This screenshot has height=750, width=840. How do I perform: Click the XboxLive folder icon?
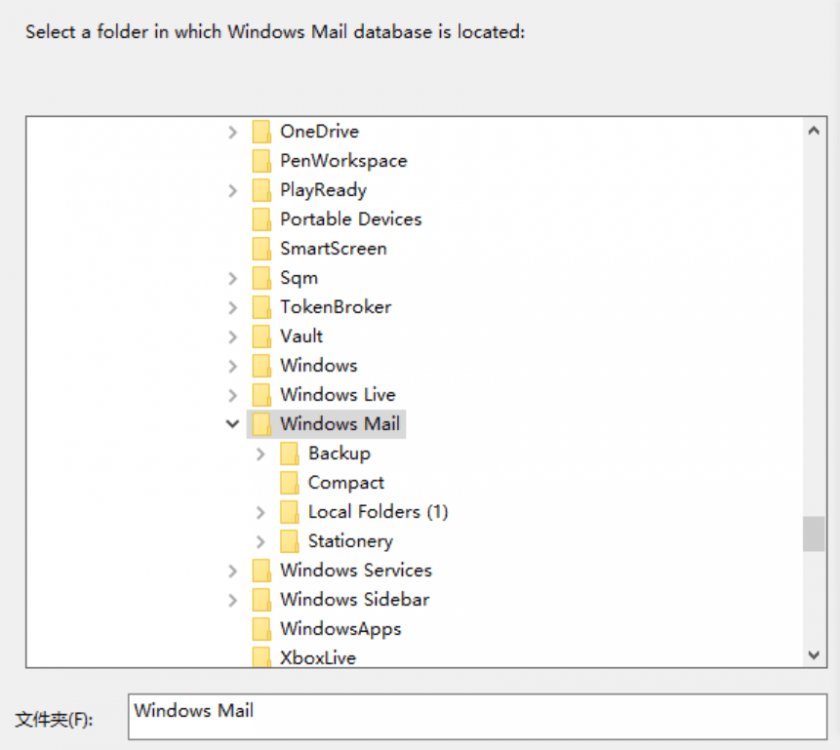pos(261,657)
